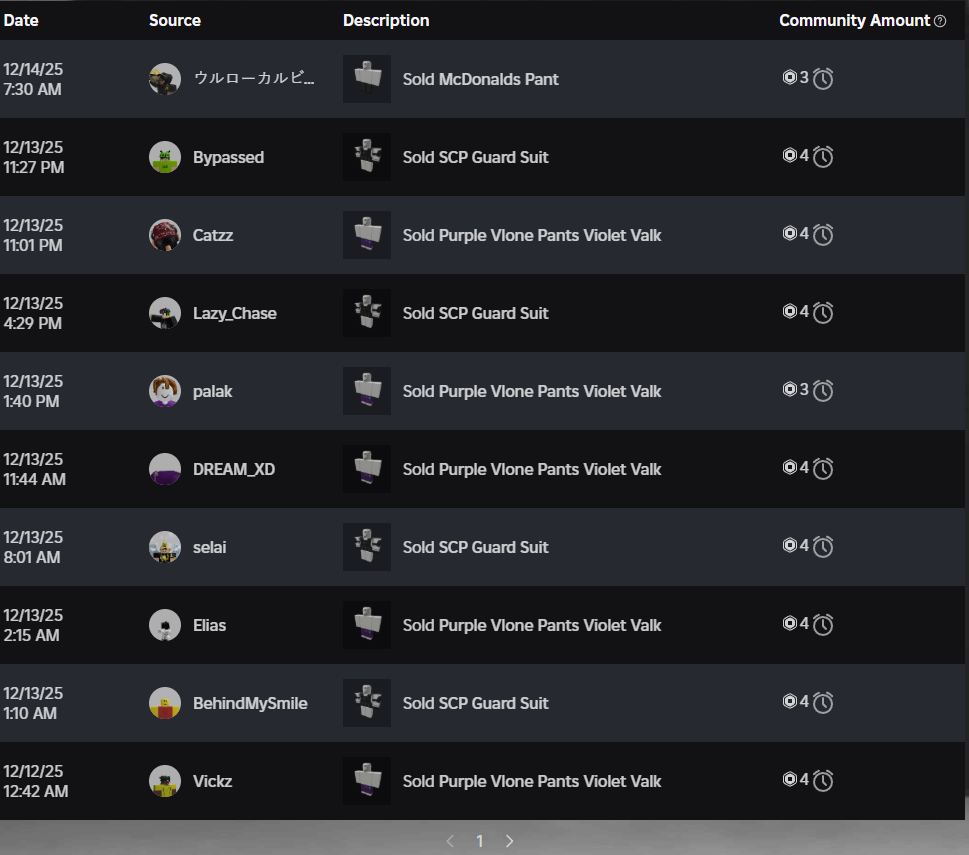Click the SCP Guard Suit thumbnail in selai's row
The height and width of the screenshot is (855, 969).
367,547
